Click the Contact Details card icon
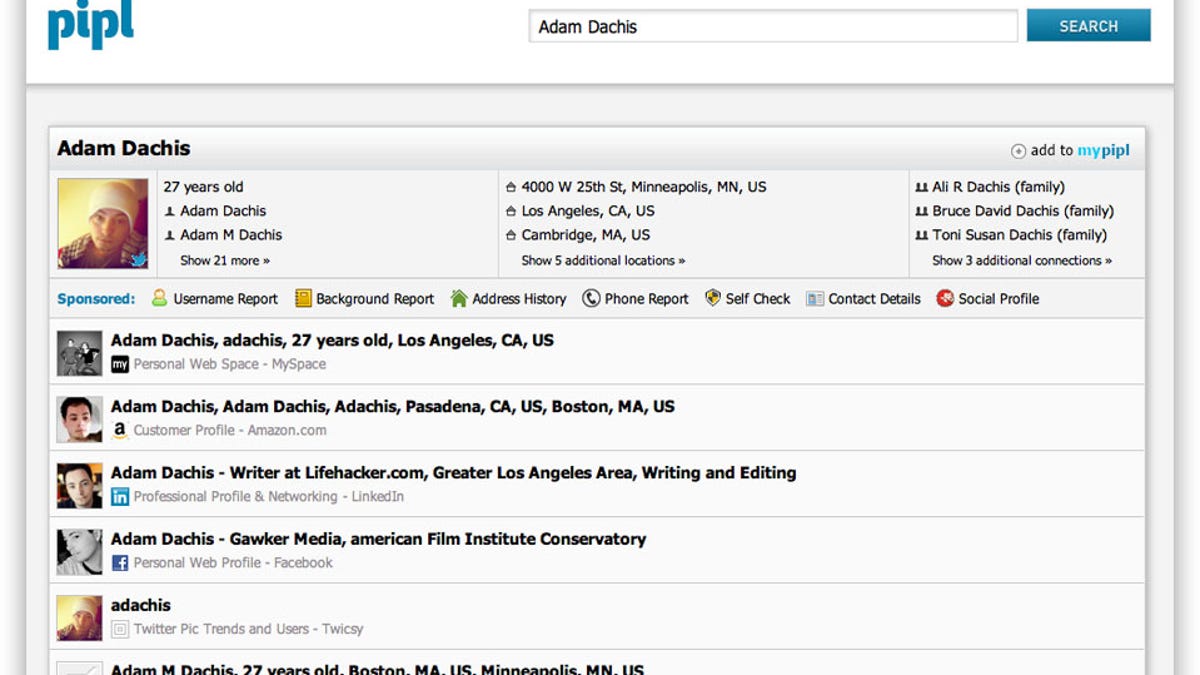 (x=815, y=298)
